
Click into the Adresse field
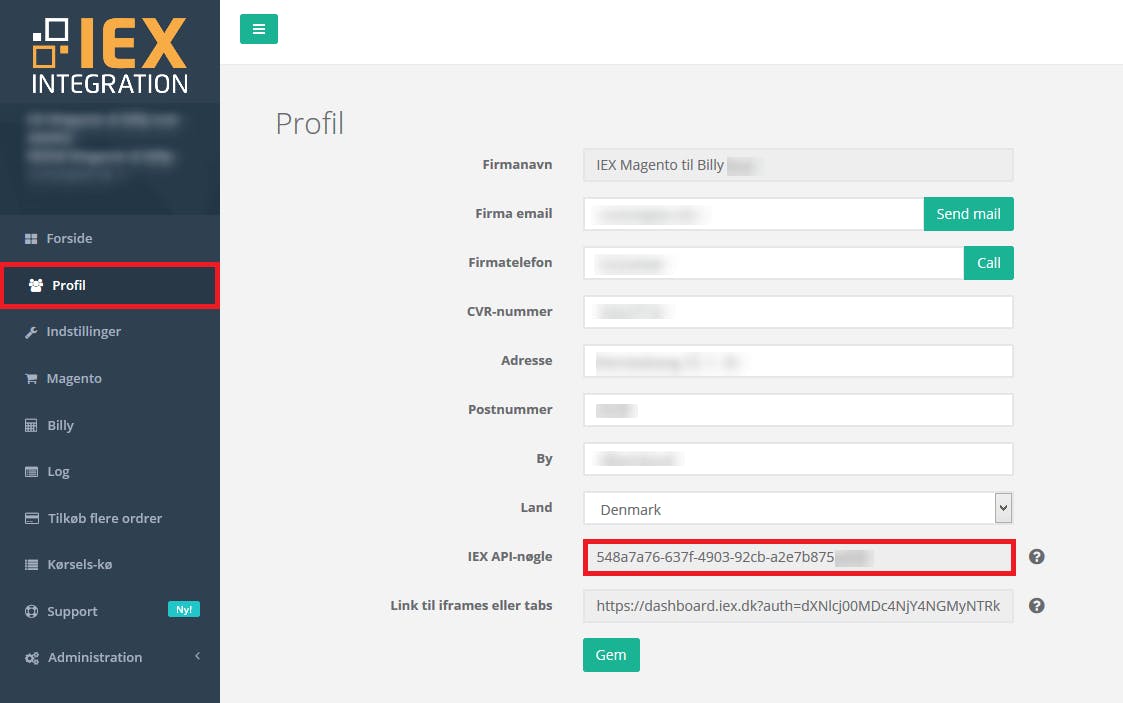[x=798, y=361]
